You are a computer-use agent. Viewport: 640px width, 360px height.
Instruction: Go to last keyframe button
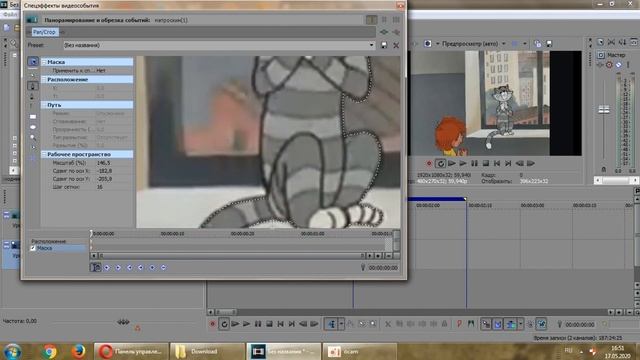[140, 267]
